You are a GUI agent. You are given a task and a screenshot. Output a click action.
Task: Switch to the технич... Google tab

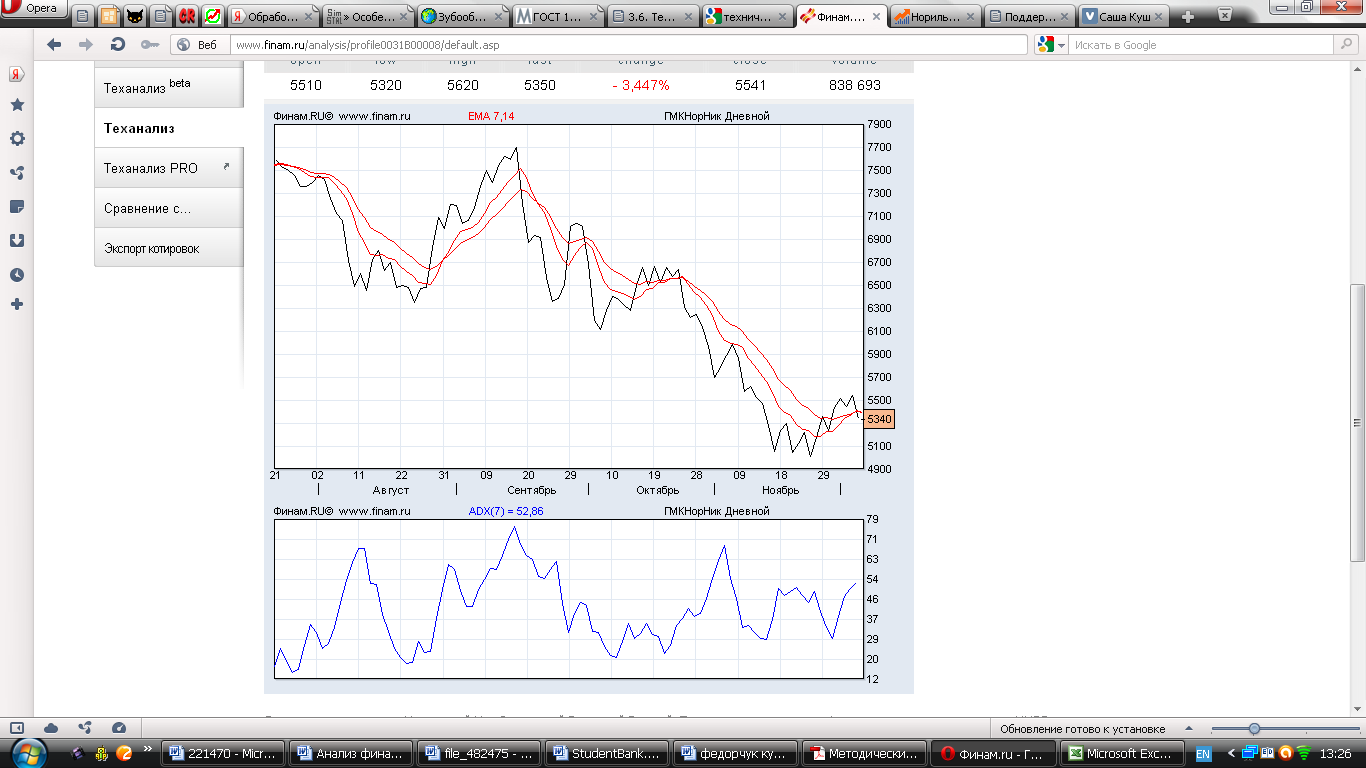tap(746, 17)
